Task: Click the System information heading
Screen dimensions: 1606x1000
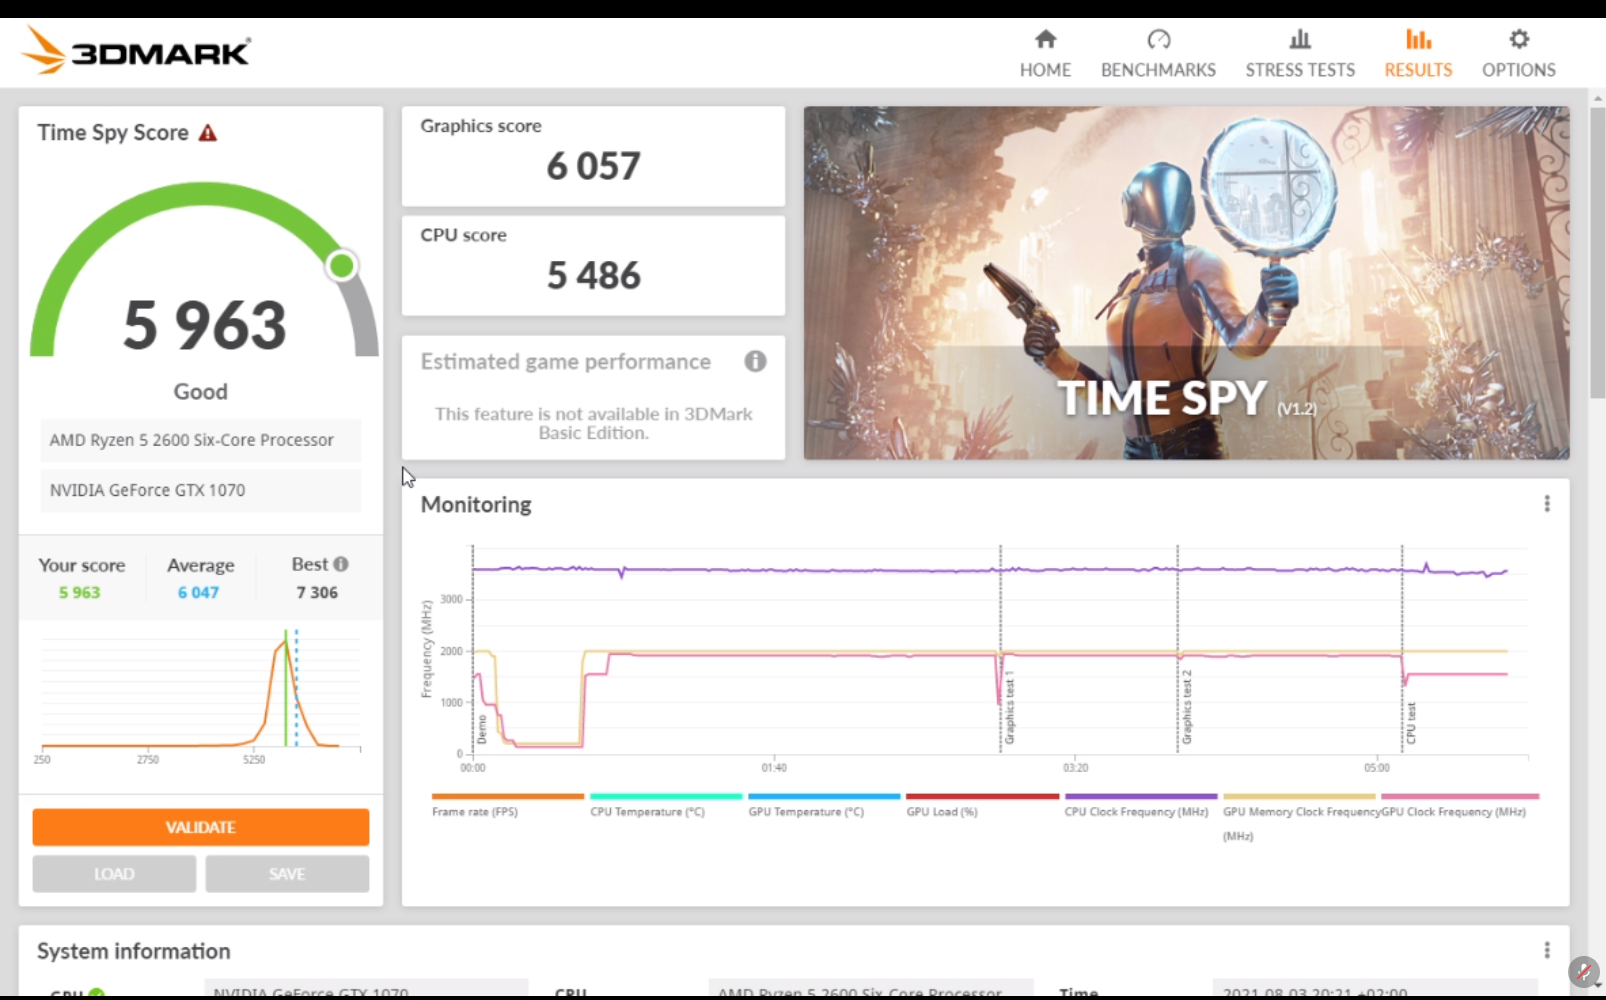Action: coord(134,951)
